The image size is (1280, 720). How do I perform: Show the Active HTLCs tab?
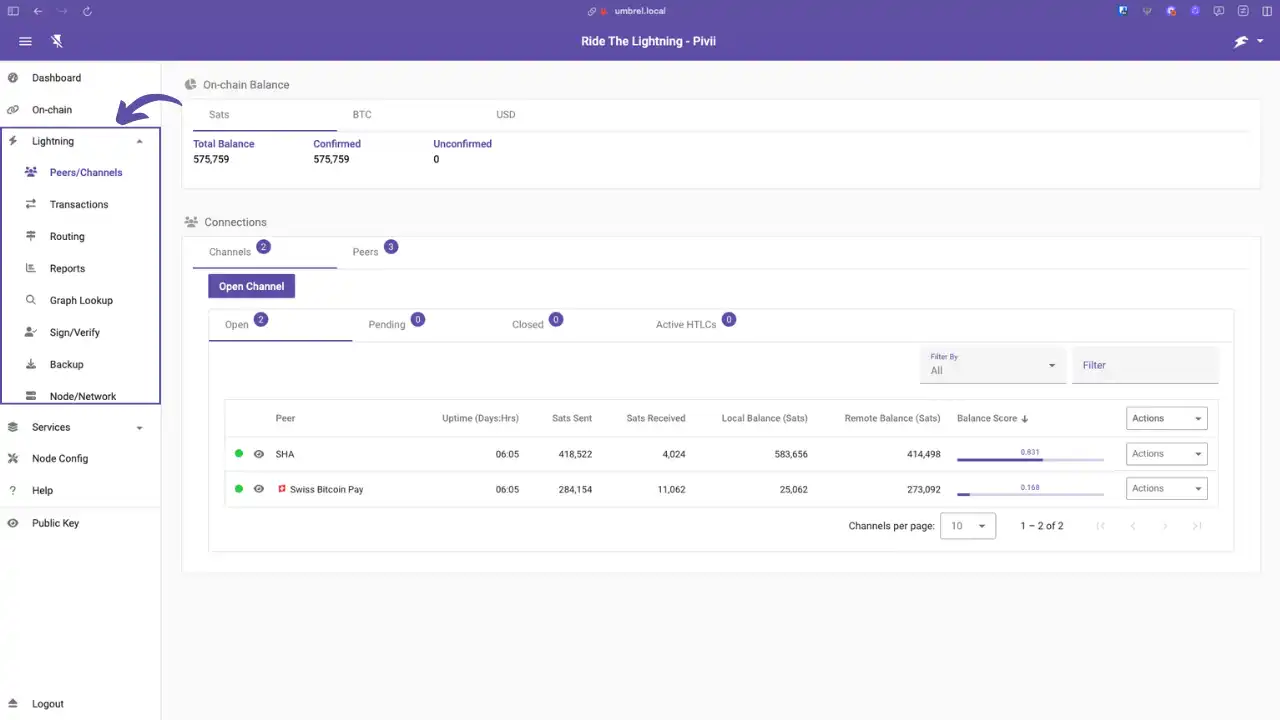tap(686, 325)
